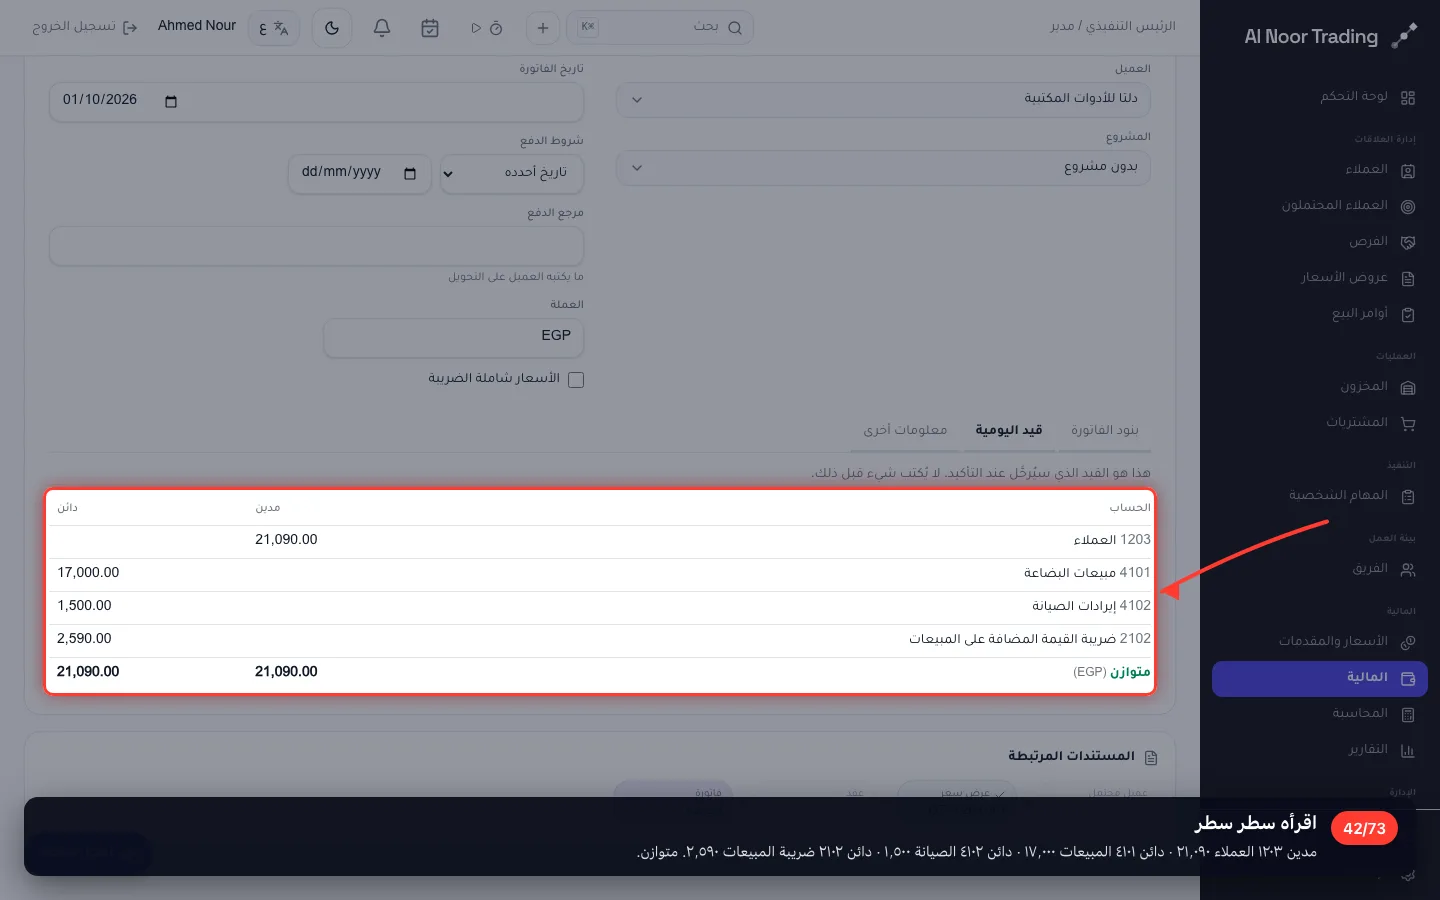
Task: Go to أوامر البيع sales orders
Action: [x=1320, y=314]
